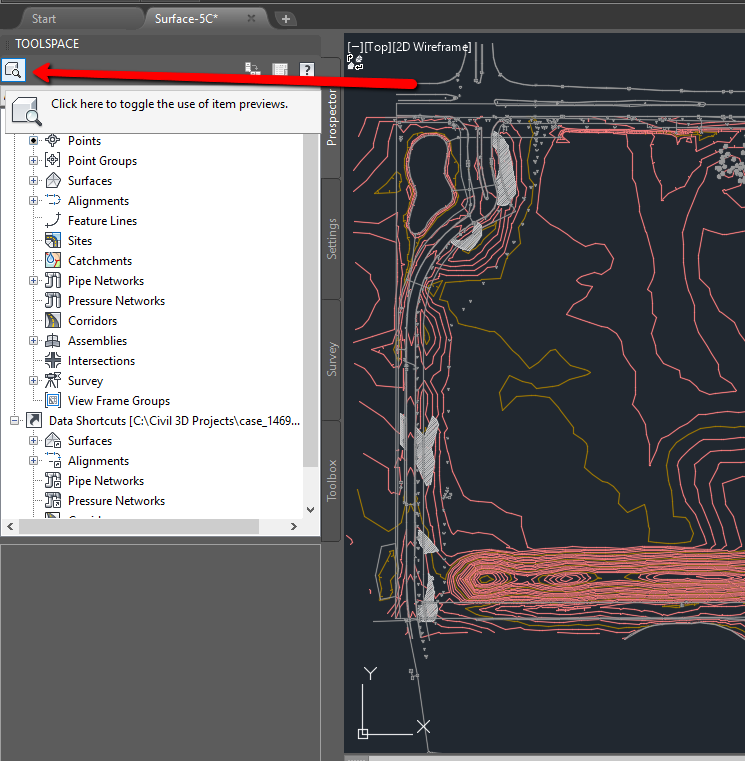This screenshot has height=761, width=745.
Task: Open the Toolbox tab
Action: (332, 480)
